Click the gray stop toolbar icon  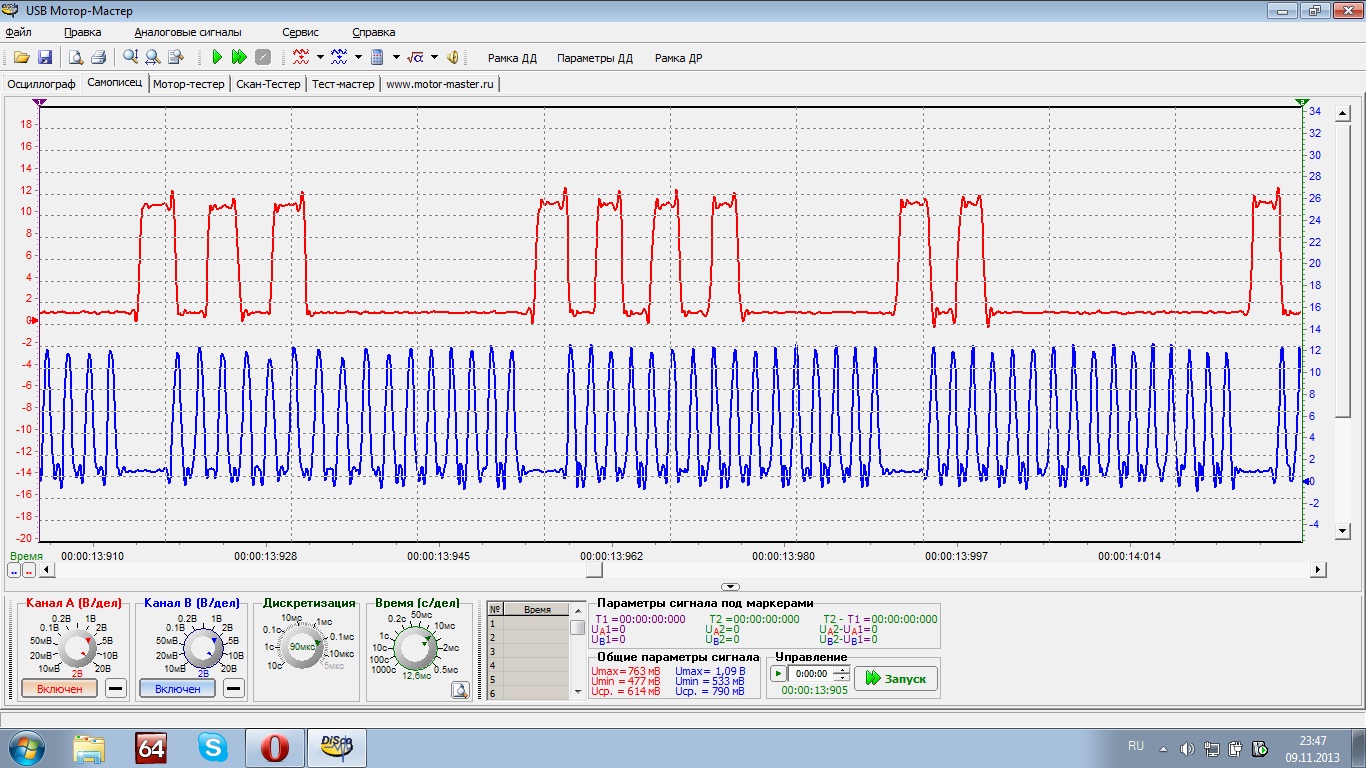(262, 58)
